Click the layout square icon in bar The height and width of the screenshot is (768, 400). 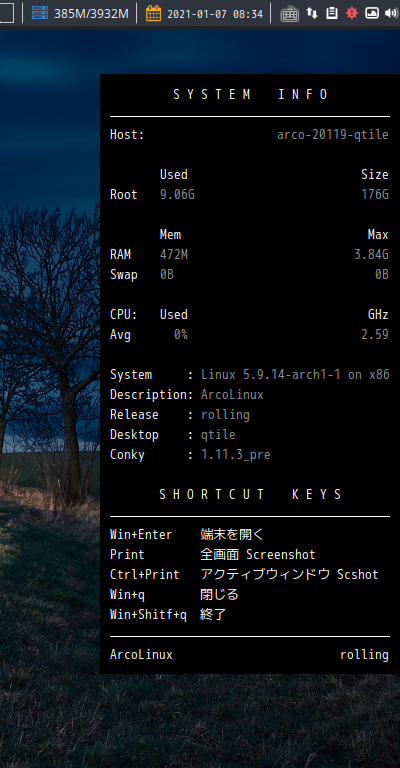coord(6,13)
